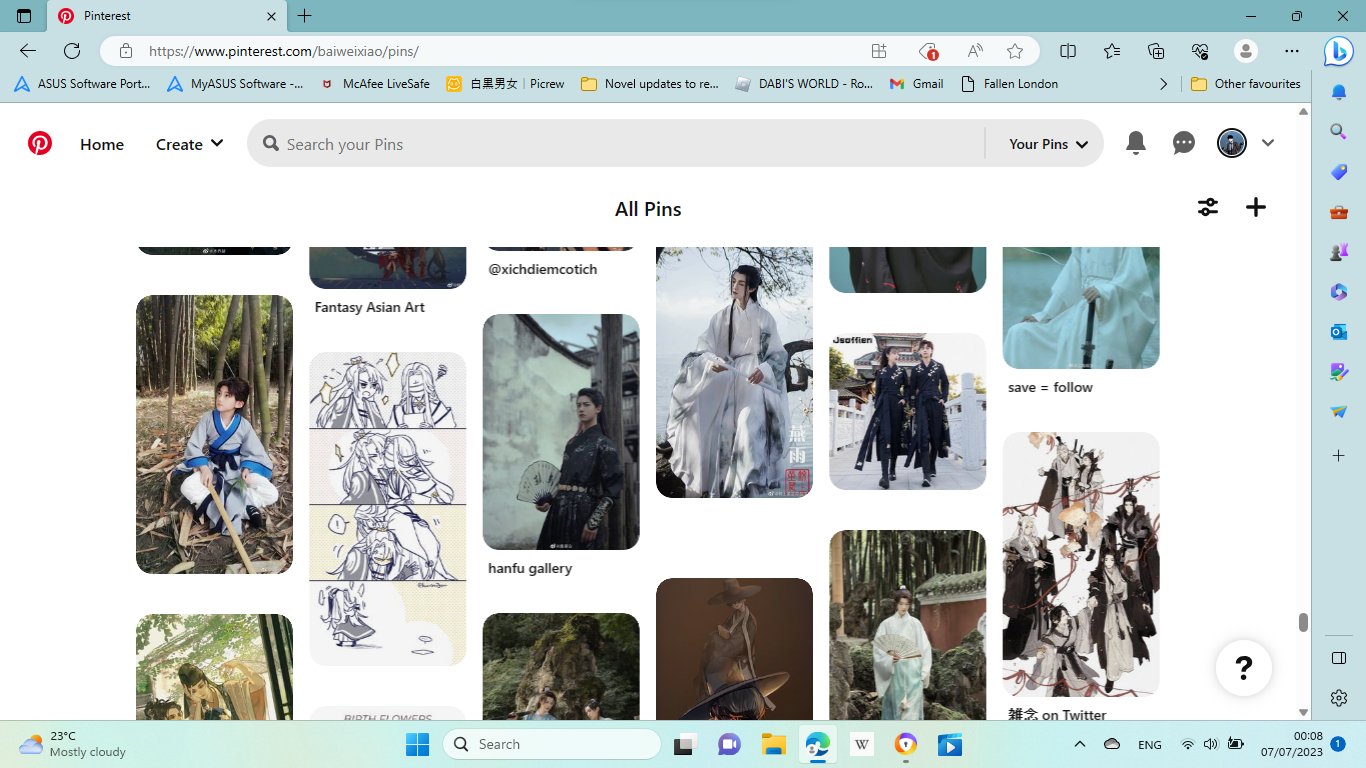Expand the Create dropdown menu

[189, 144]
